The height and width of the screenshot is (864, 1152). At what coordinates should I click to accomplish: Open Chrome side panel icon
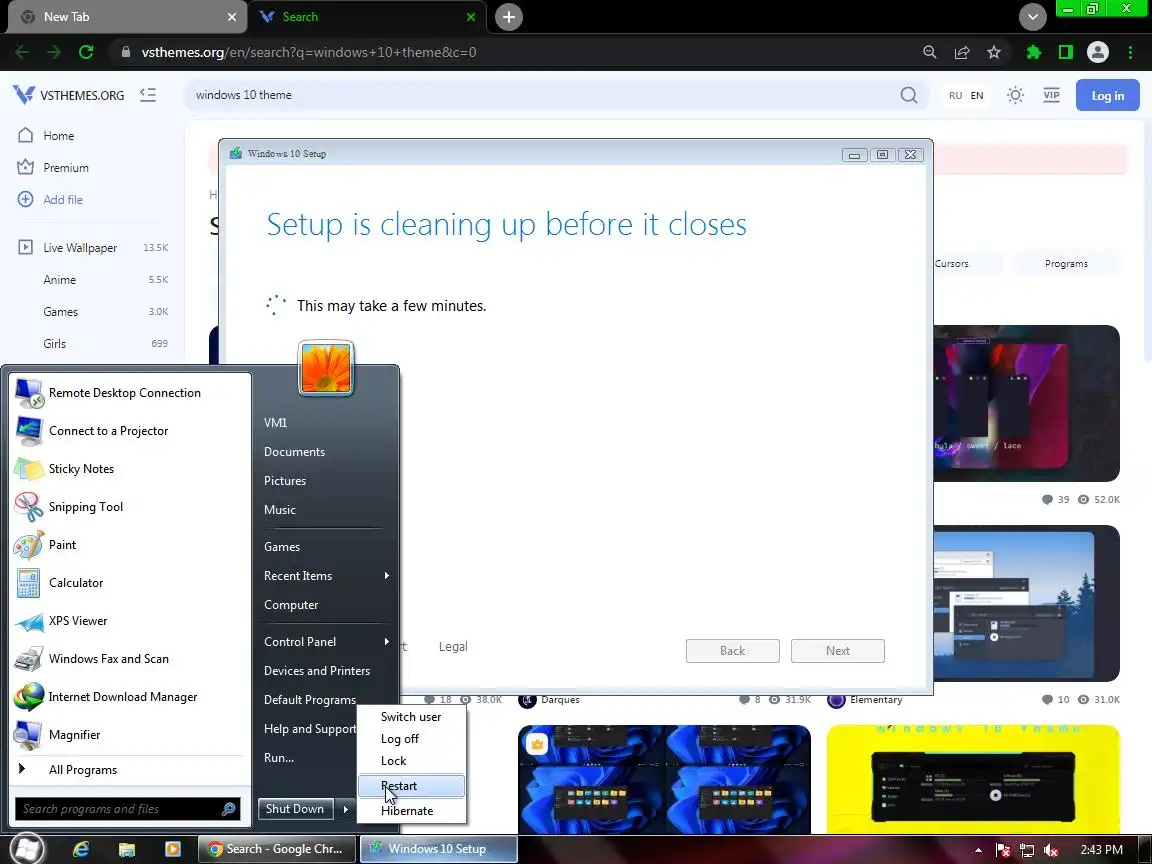(x=1065, y=52)
